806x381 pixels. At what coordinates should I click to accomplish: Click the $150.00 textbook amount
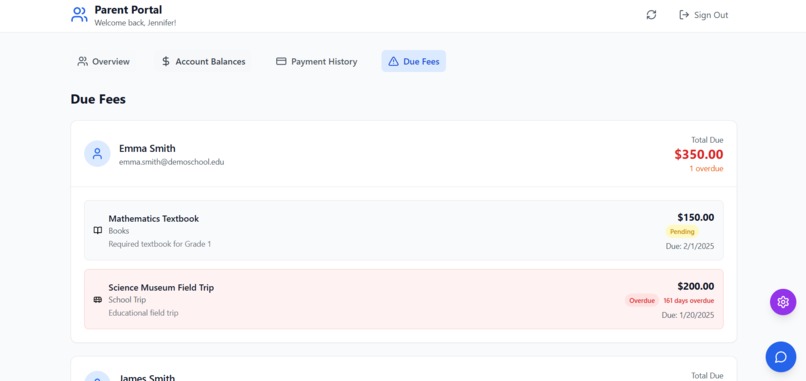(x=695, y=217)
